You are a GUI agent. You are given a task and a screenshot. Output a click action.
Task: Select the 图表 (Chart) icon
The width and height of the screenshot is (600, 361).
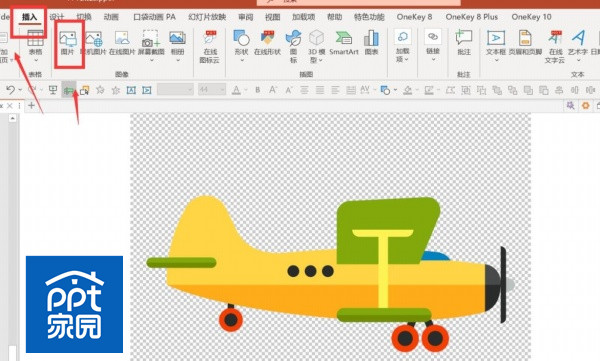371,43
